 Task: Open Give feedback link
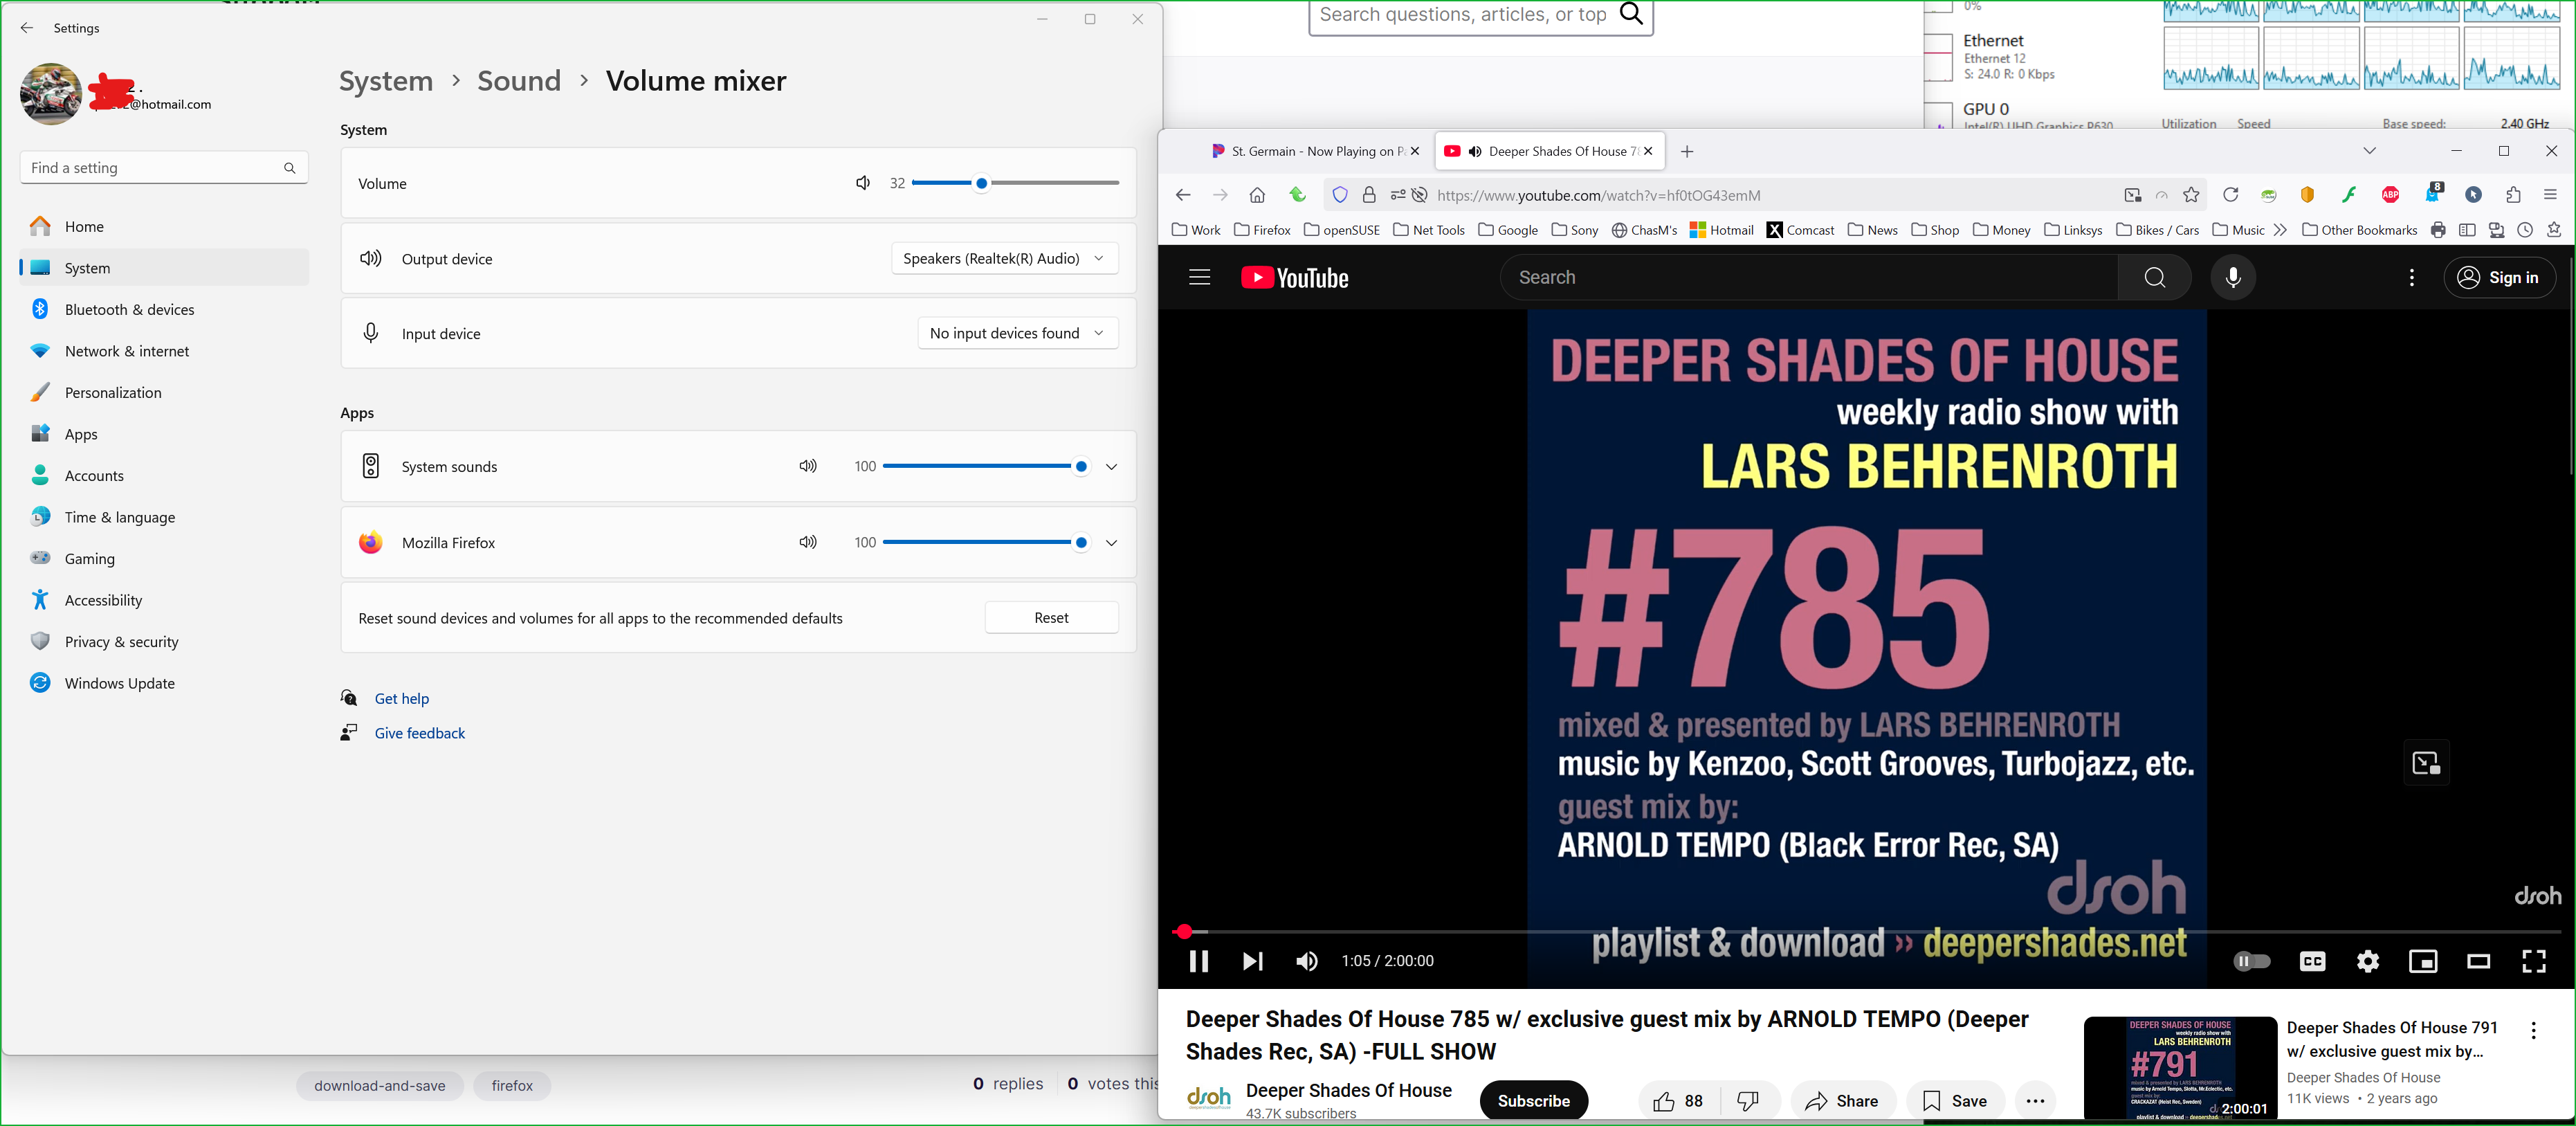pos(419,733)
